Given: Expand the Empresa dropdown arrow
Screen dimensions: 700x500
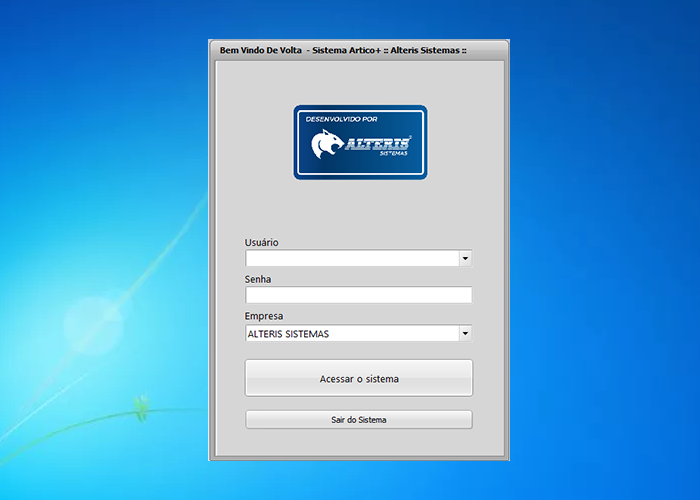Looking at the screenshot, I should point(465,333).
